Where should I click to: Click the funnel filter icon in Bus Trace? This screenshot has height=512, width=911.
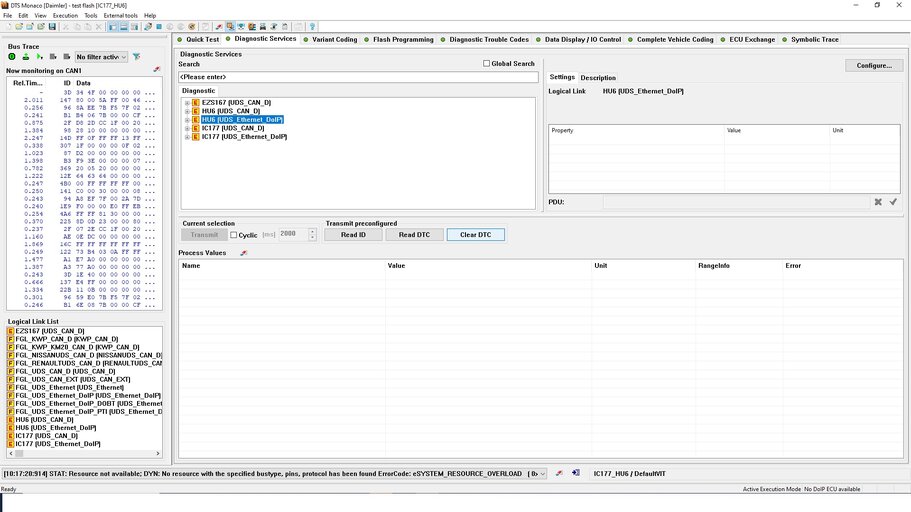coord(136,57)
